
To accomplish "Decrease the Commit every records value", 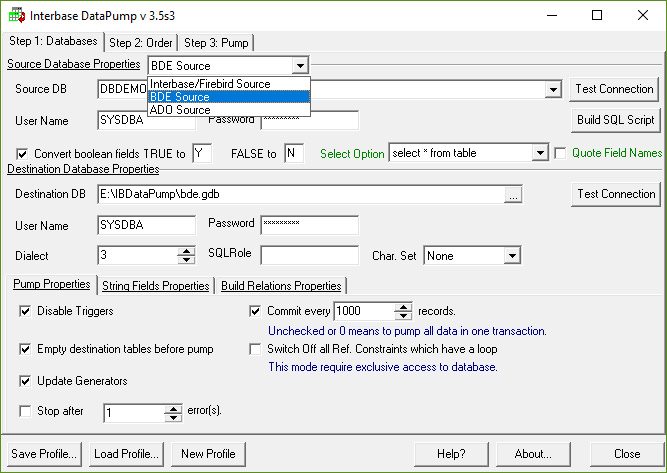I will point(403,316).
